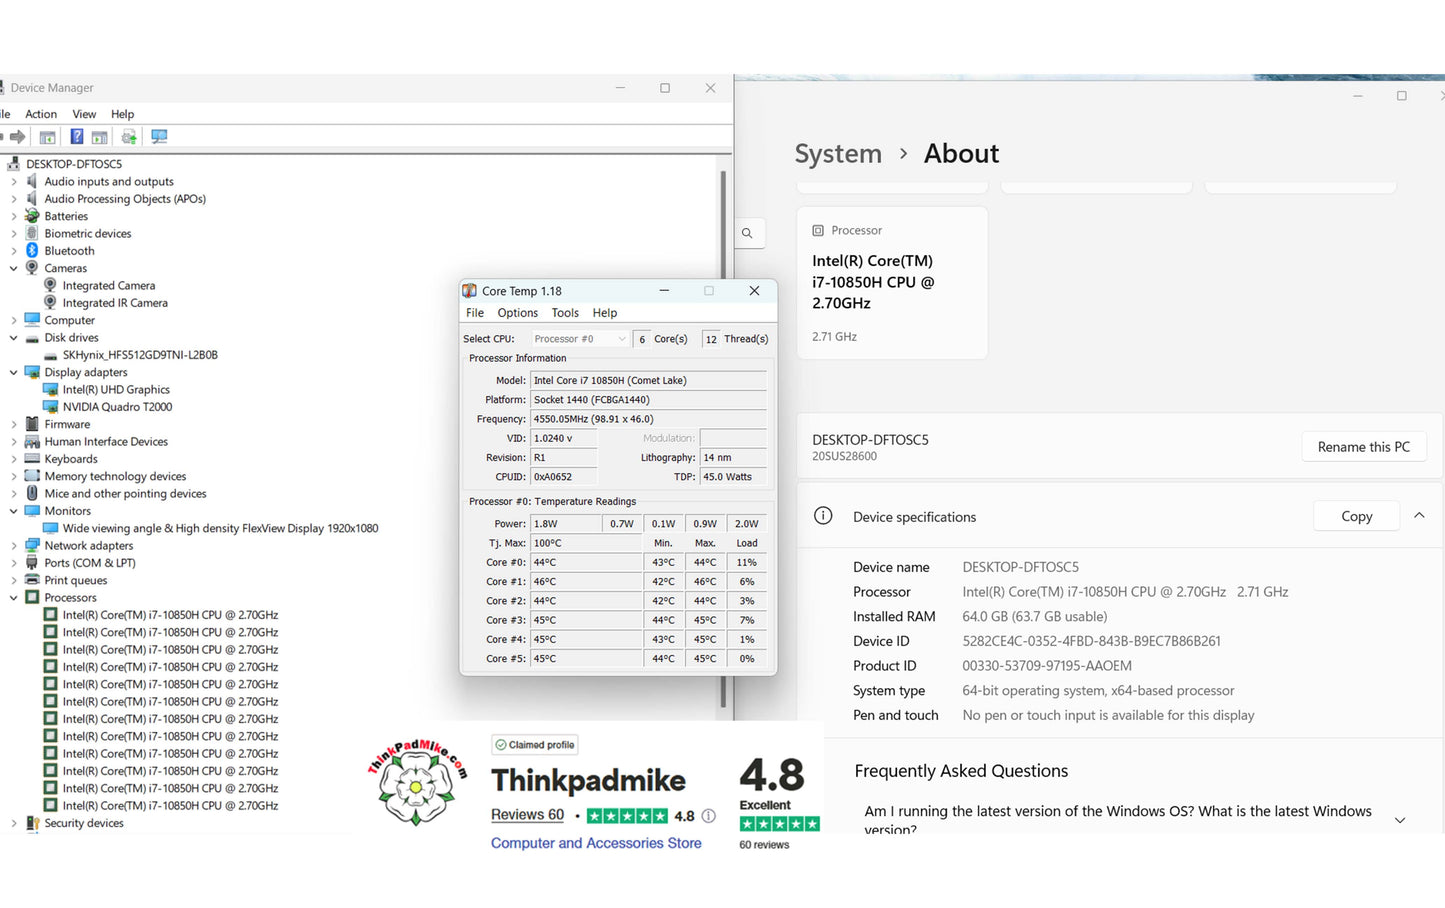This screenshot has height=908, width=1445.
Task: Click the Audio Processing Objects speaker icon
Action: point(32,199)
